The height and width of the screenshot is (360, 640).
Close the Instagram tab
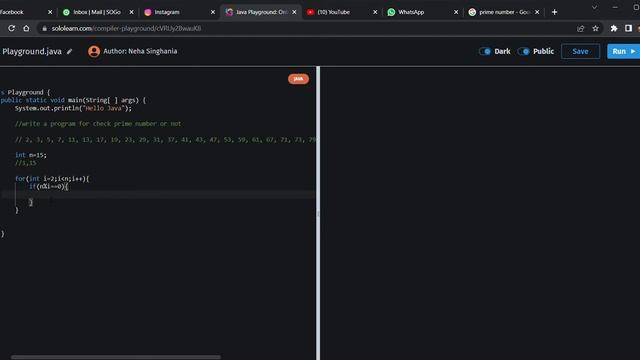coord(213,12)
